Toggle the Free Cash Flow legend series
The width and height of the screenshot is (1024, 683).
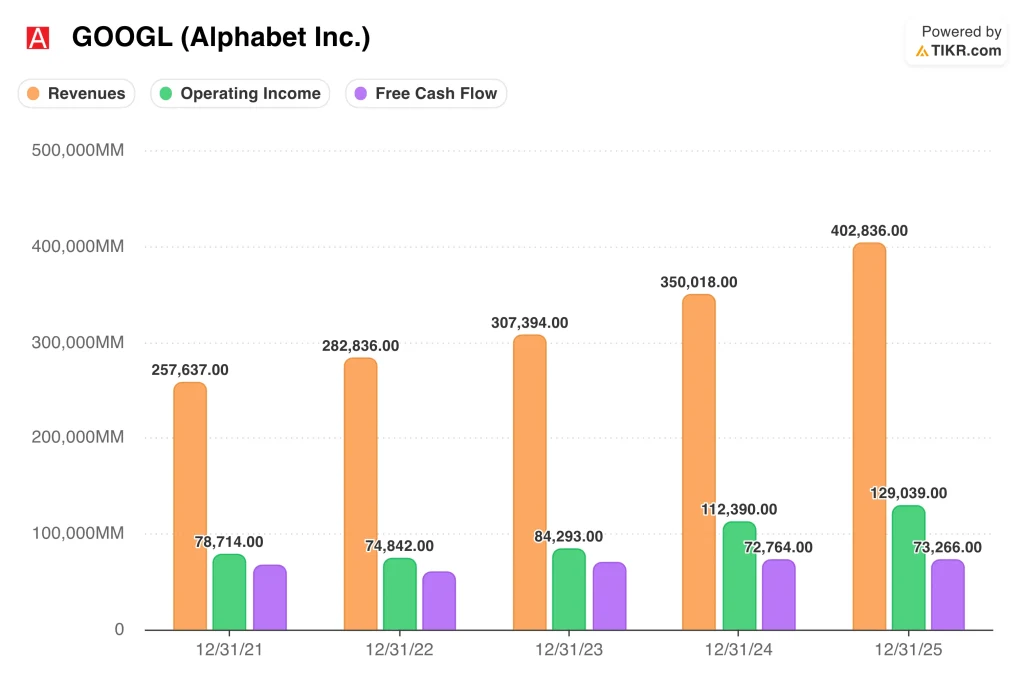(x=426, y=94)
